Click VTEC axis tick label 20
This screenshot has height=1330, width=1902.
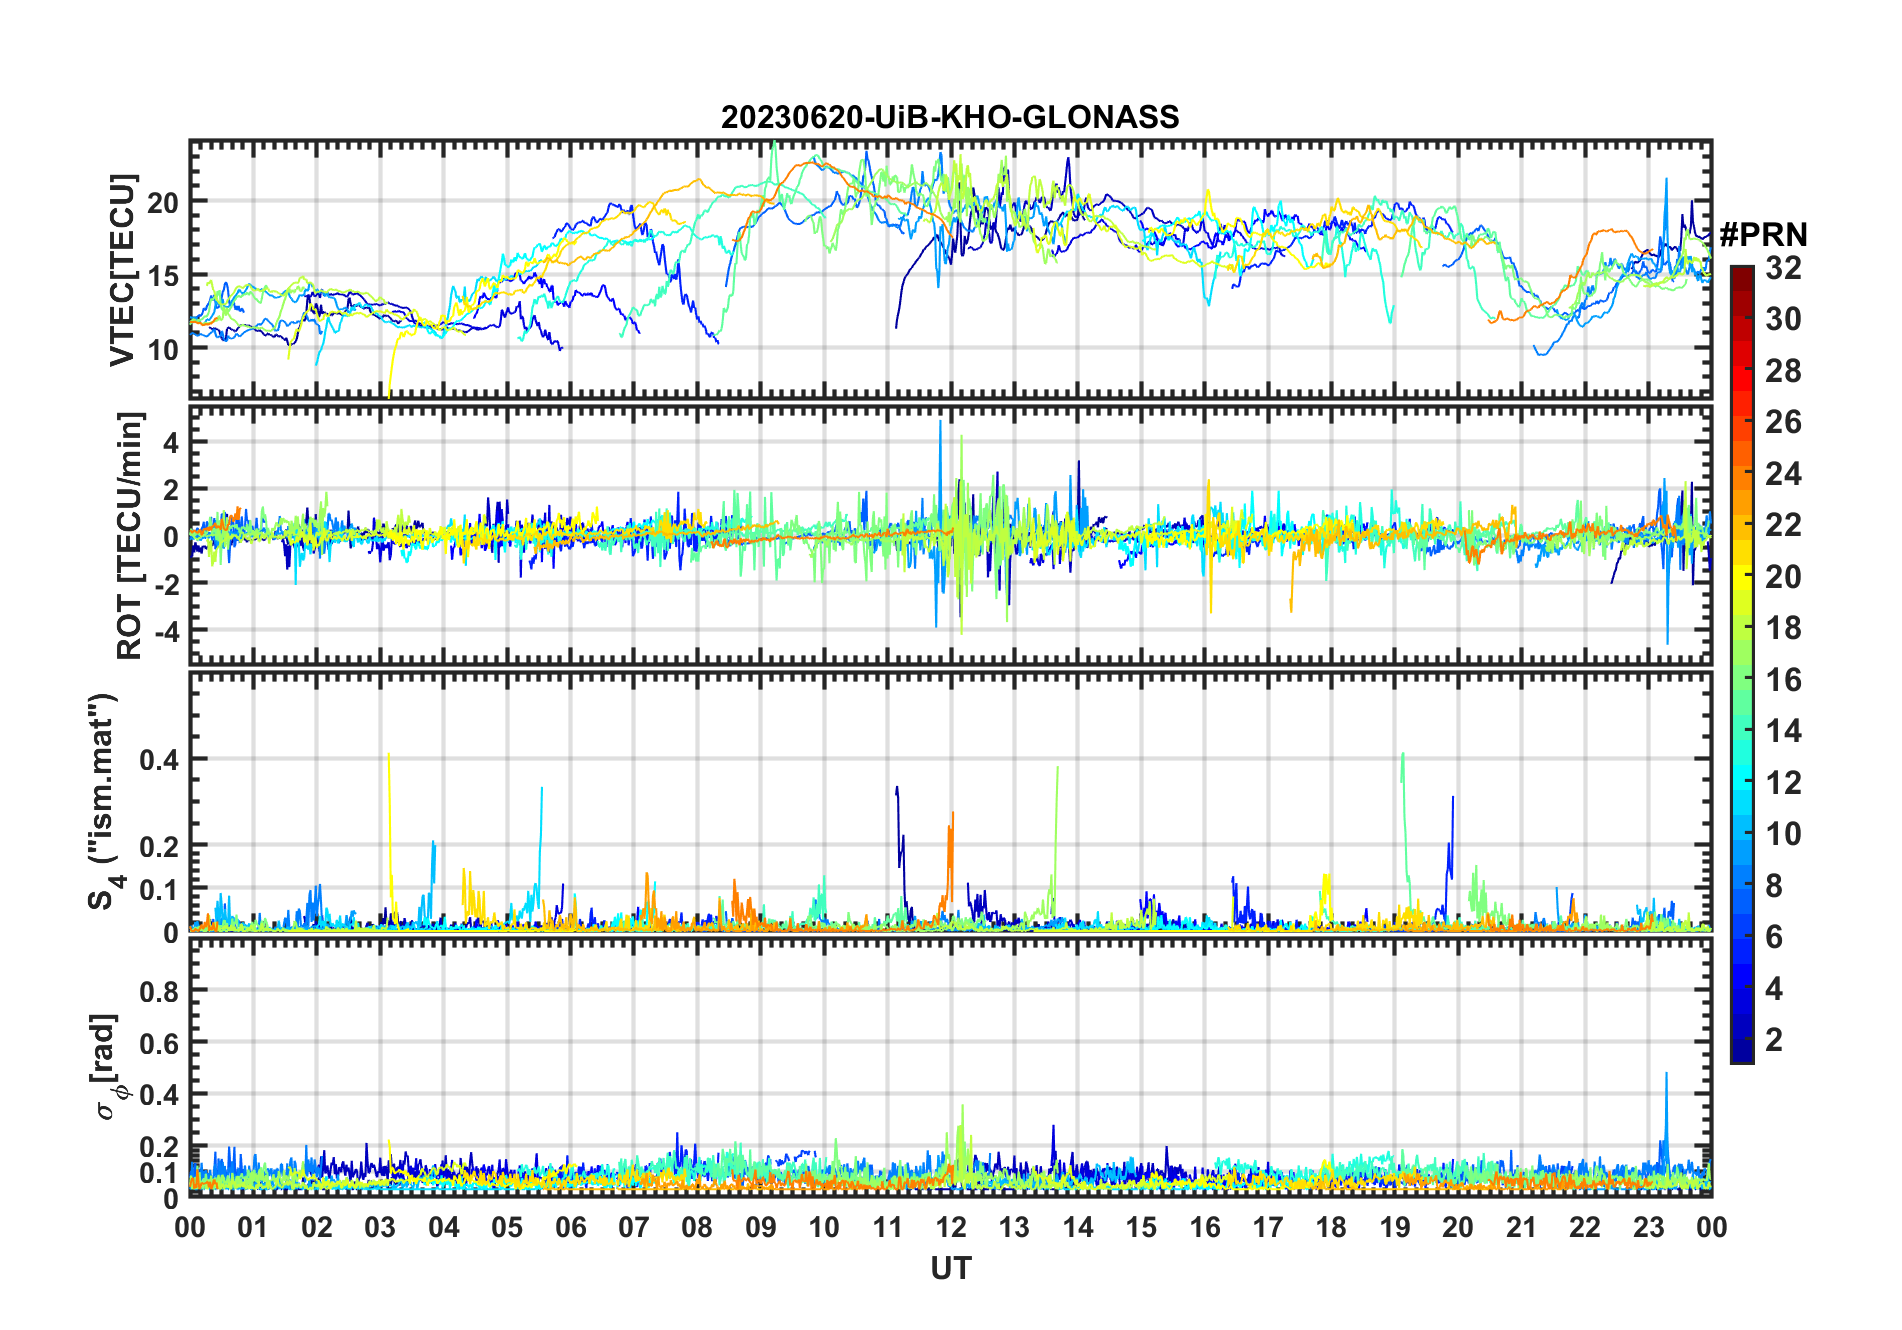click(x=163, y=202)
